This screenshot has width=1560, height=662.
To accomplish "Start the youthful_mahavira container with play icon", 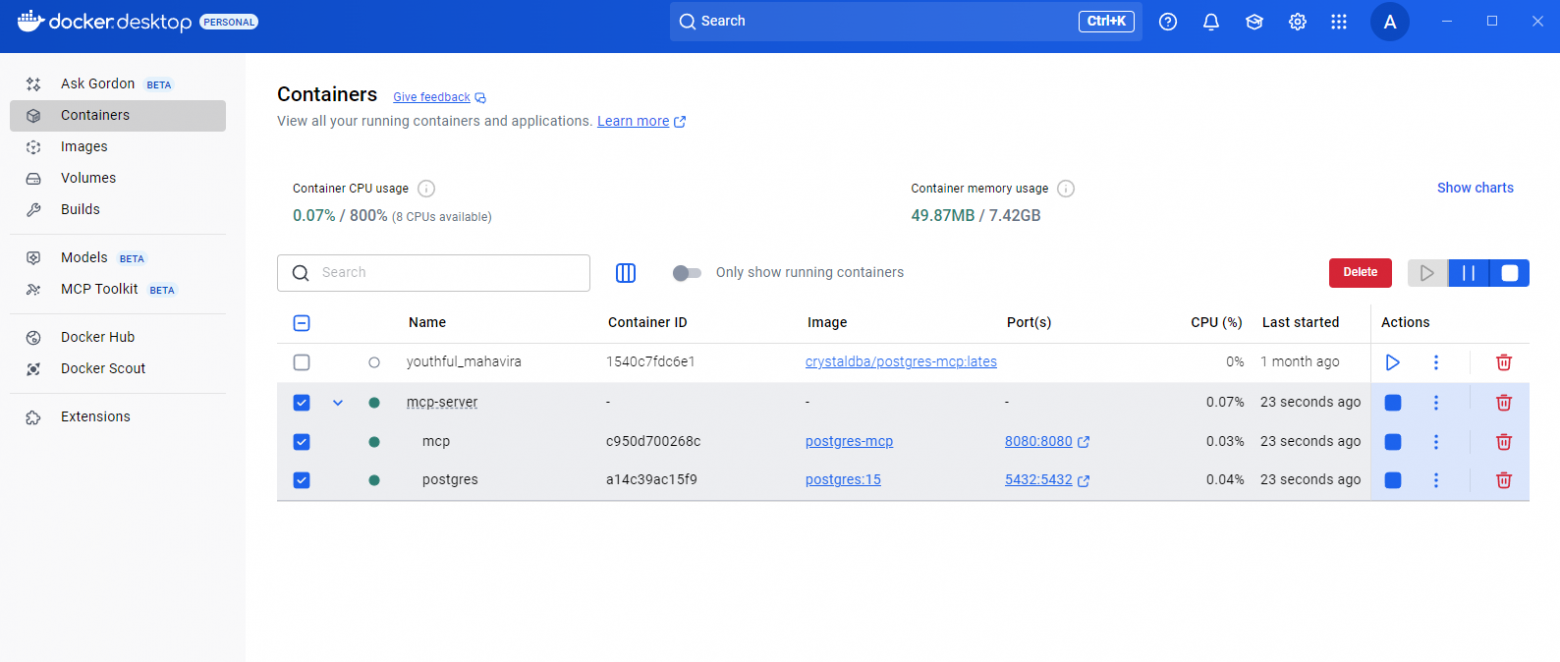I will click(x=1393, y=363).
